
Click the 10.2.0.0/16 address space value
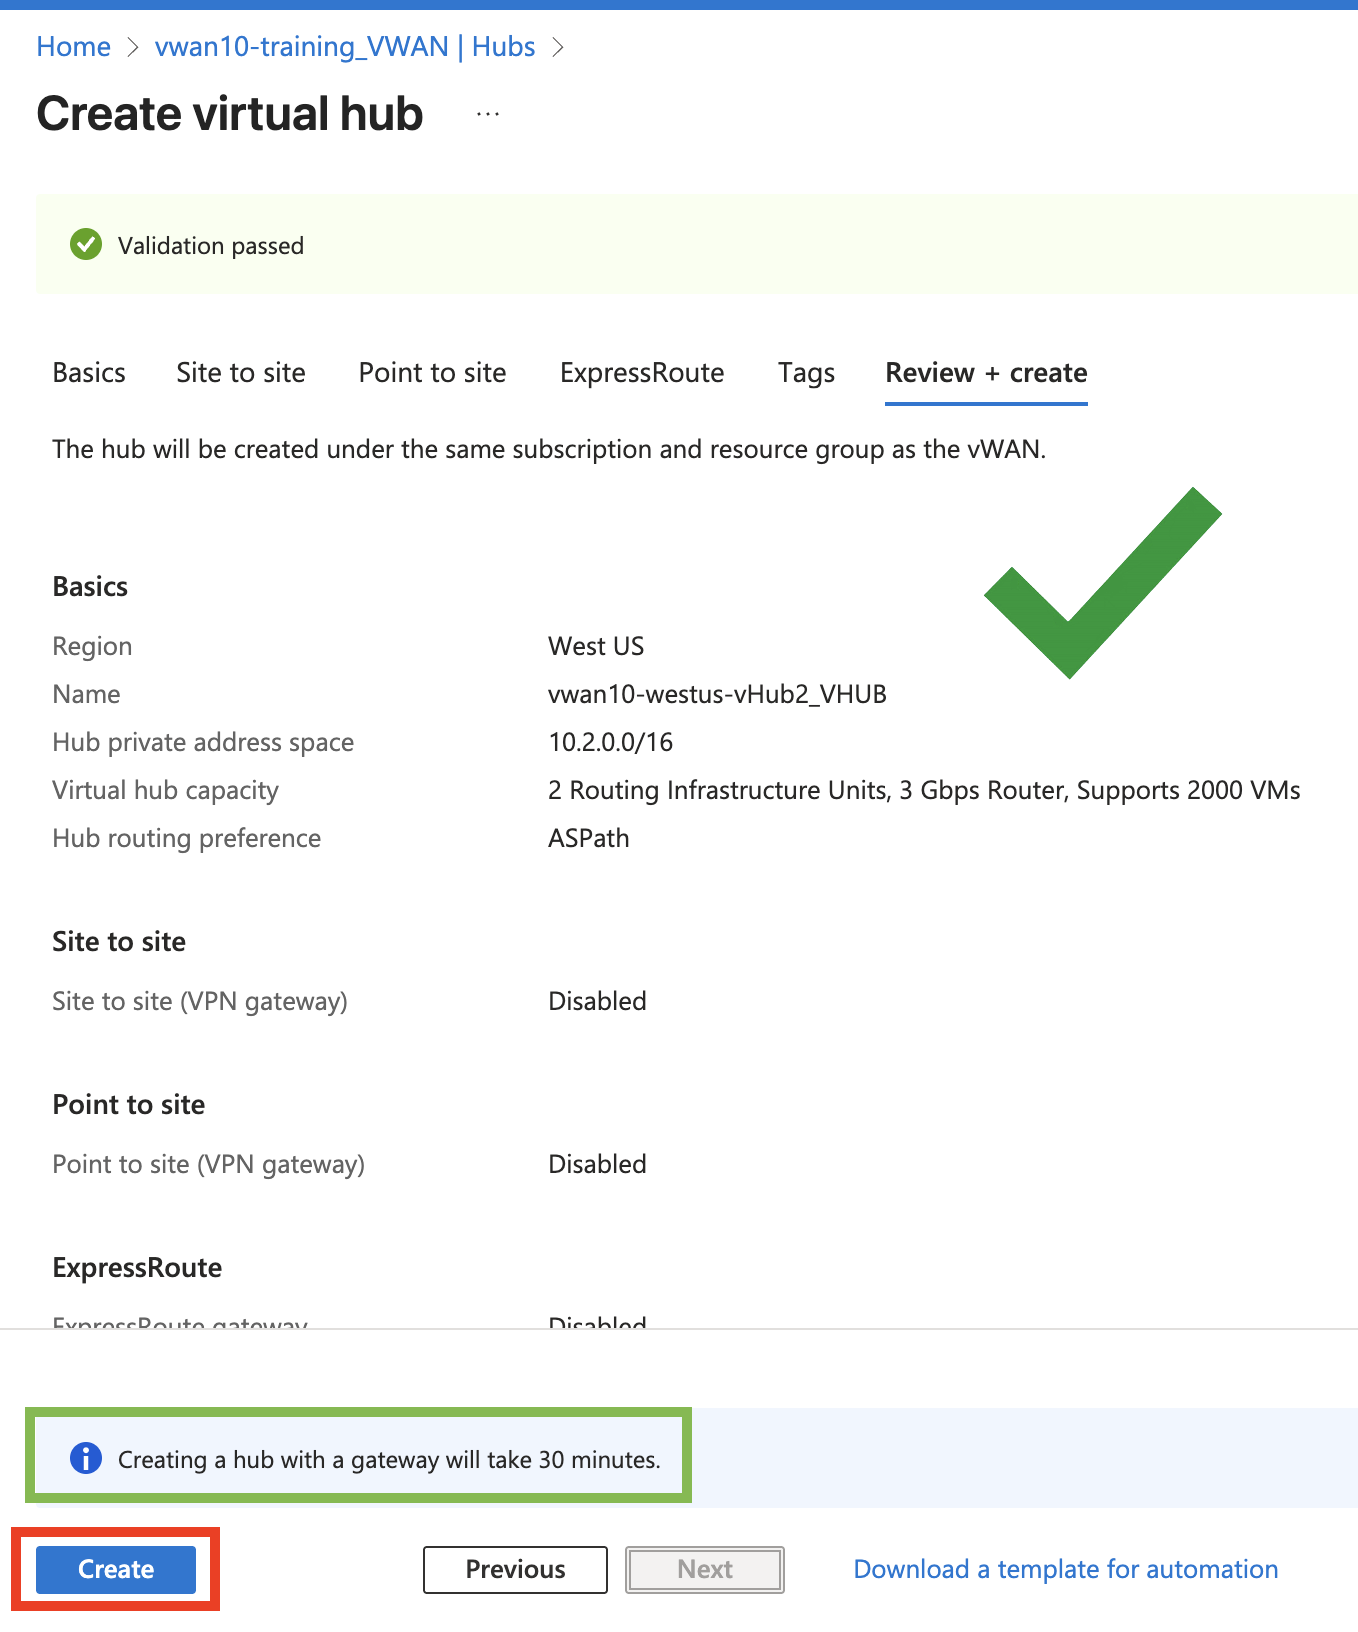(610, 742)
